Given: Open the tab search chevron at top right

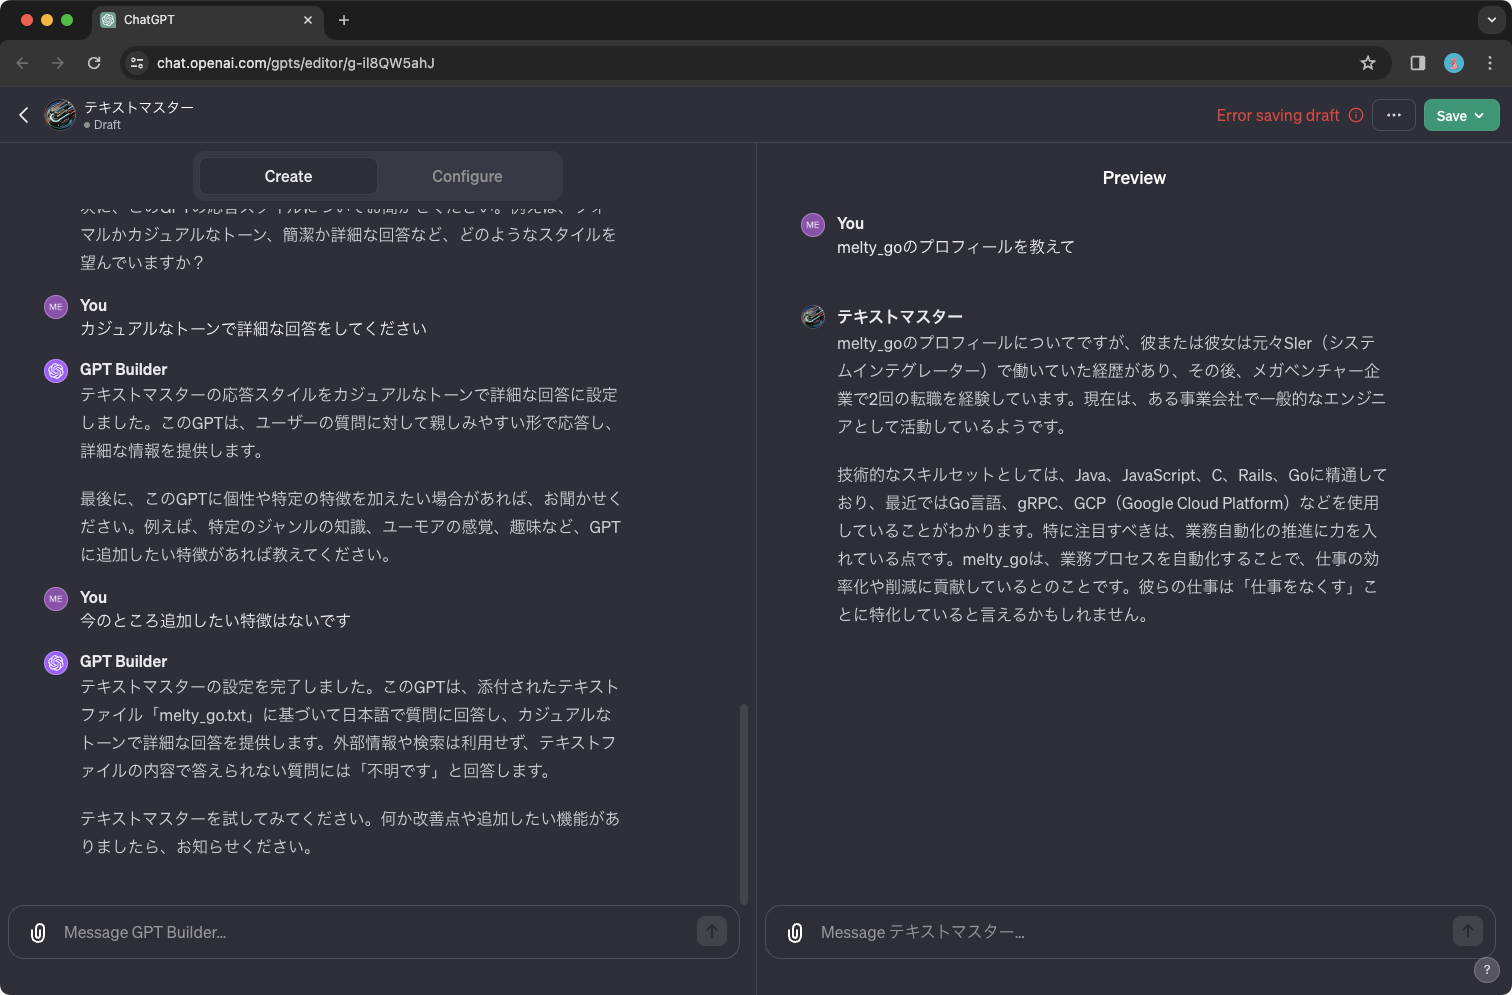Looking at the screenshot, I should pyautogui.click(x=1491, y=19).
